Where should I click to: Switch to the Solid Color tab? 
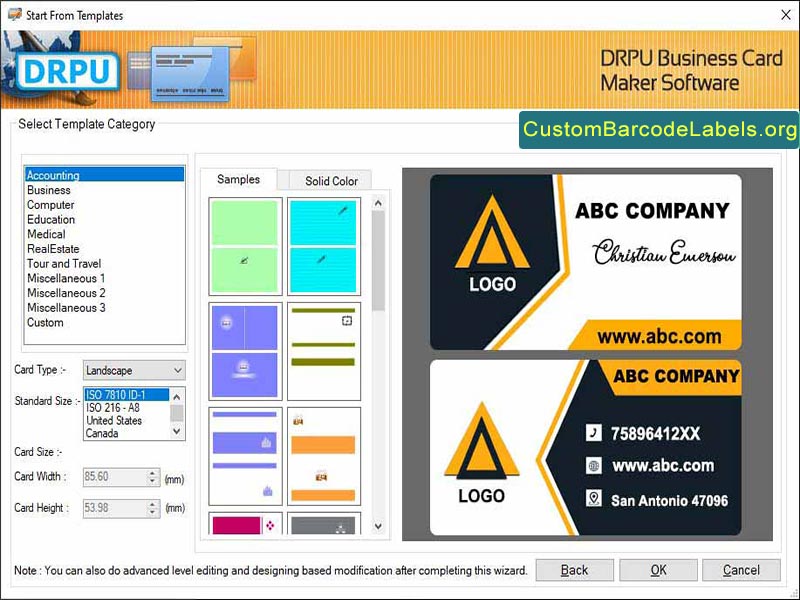click(x=331, y=181)
